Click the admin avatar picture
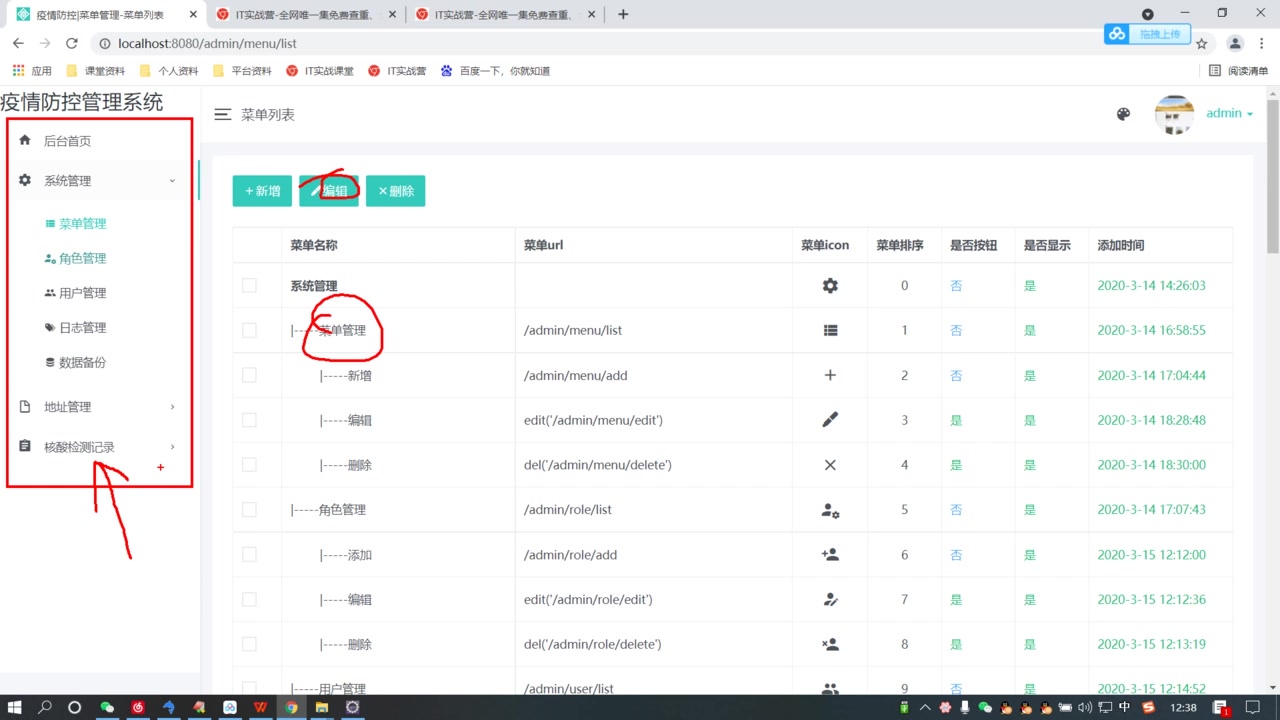Screen dimensions: 1280x720 1174,115
